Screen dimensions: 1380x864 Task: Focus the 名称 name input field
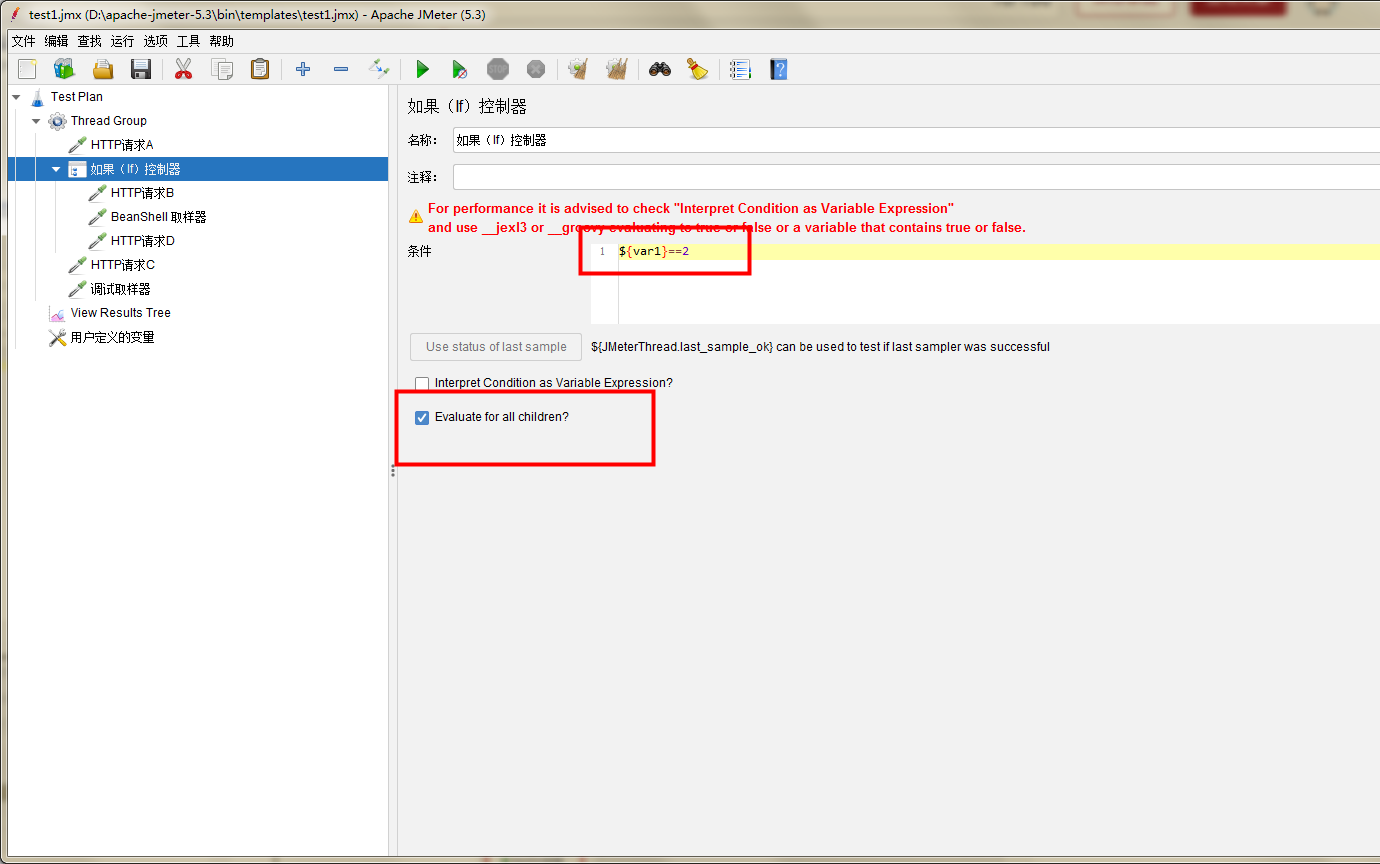[x=916, y=141]
